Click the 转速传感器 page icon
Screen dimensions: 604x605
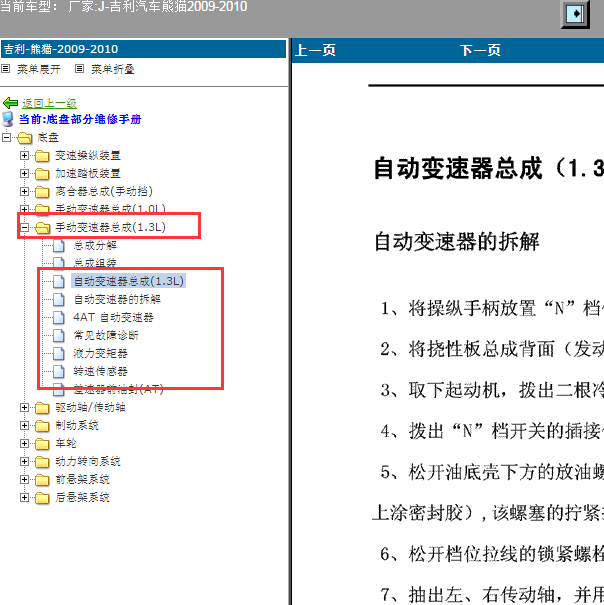point(59,372)
